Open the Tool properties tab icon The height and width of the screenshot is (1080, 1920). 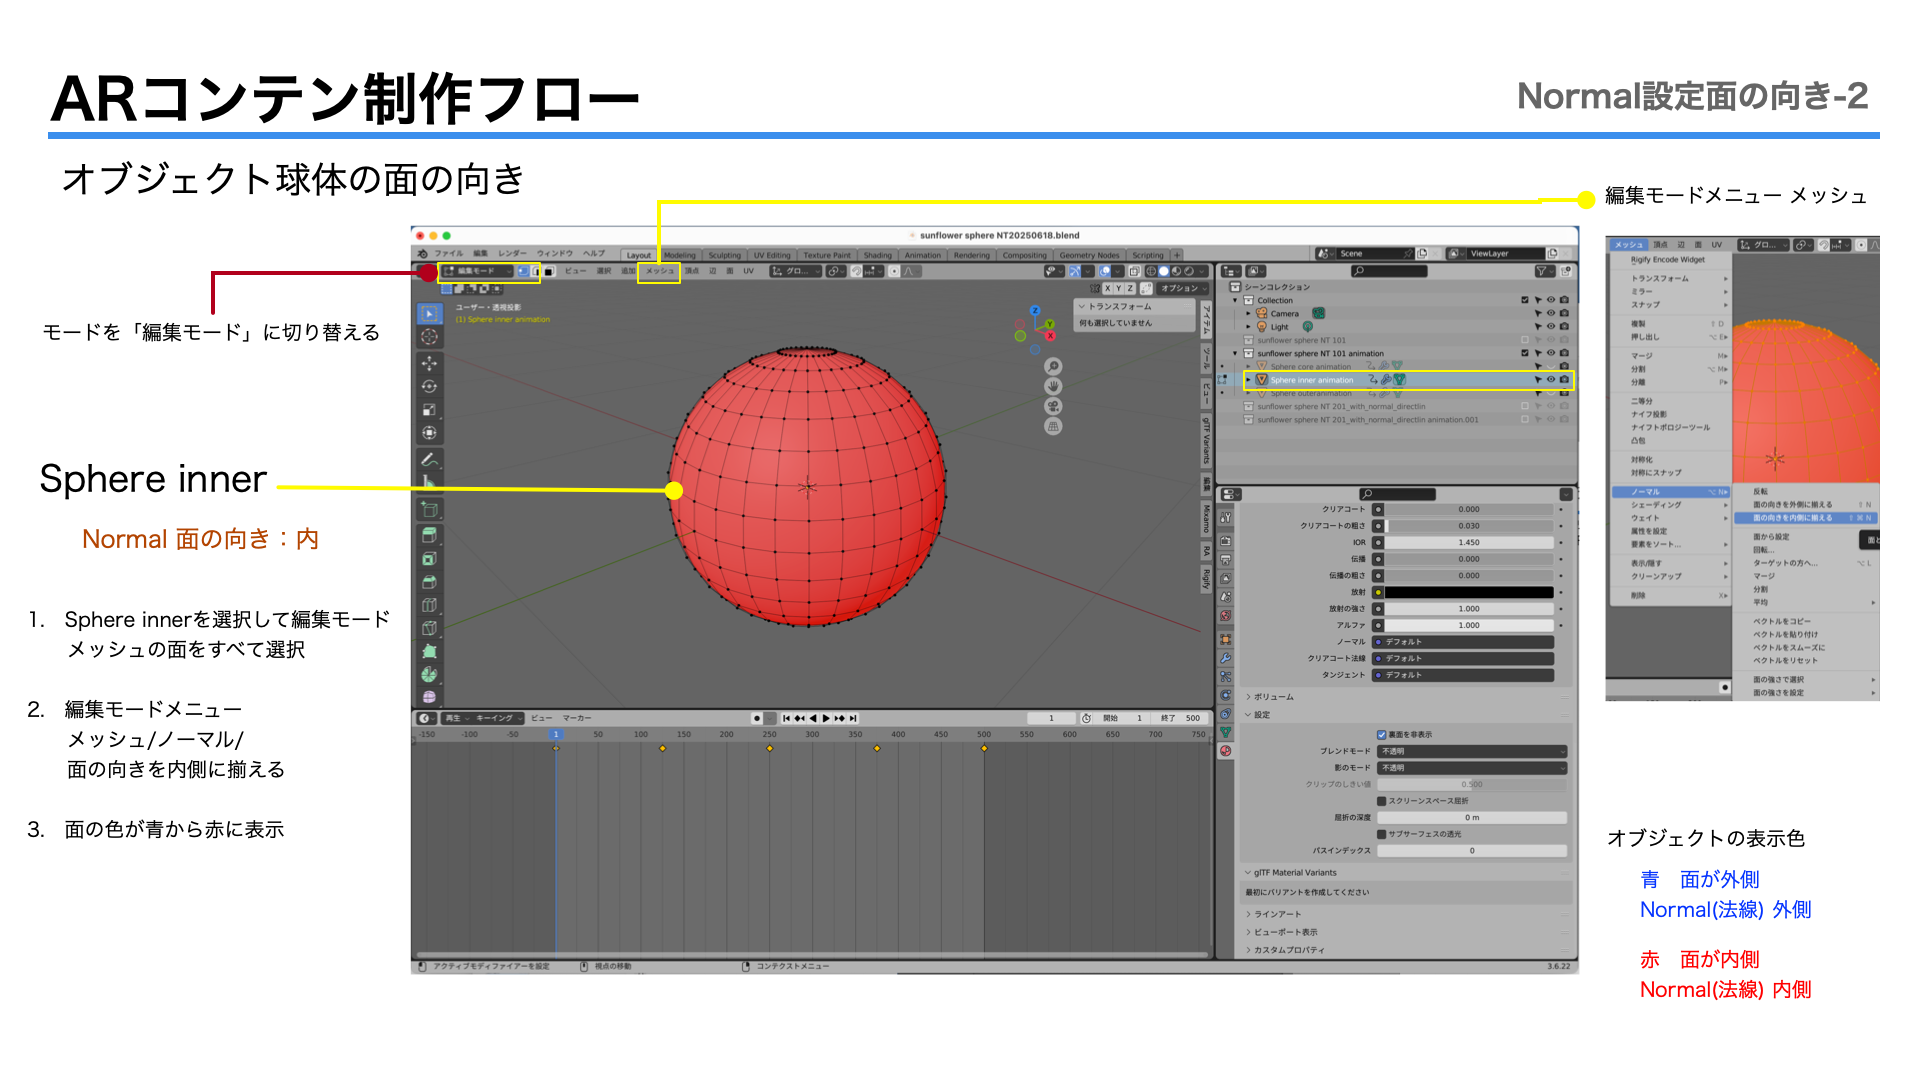tap(1225, 518)
